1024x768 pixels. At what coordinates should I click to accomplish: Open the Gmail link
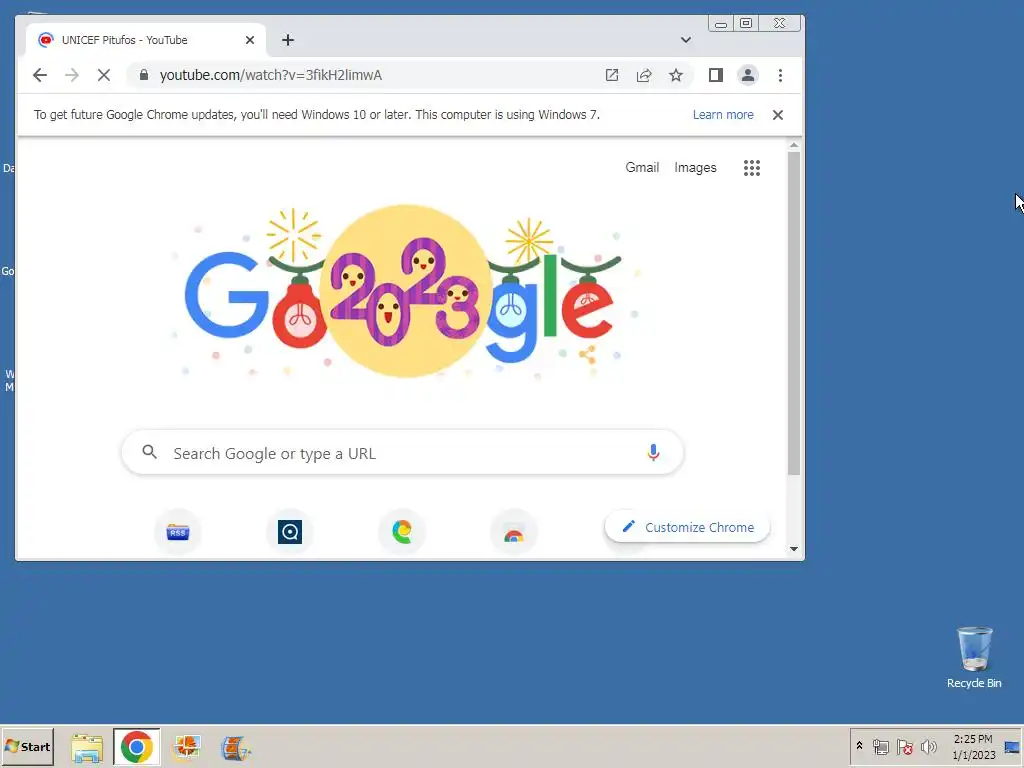point(642,167)
